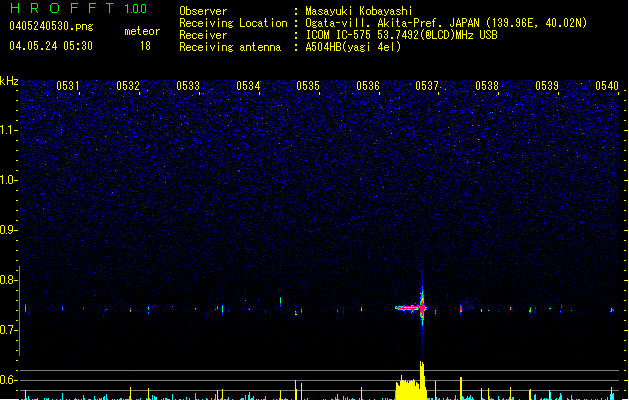Click the Receiving antenna label
629x400 pixels.
tap(230, 47)
